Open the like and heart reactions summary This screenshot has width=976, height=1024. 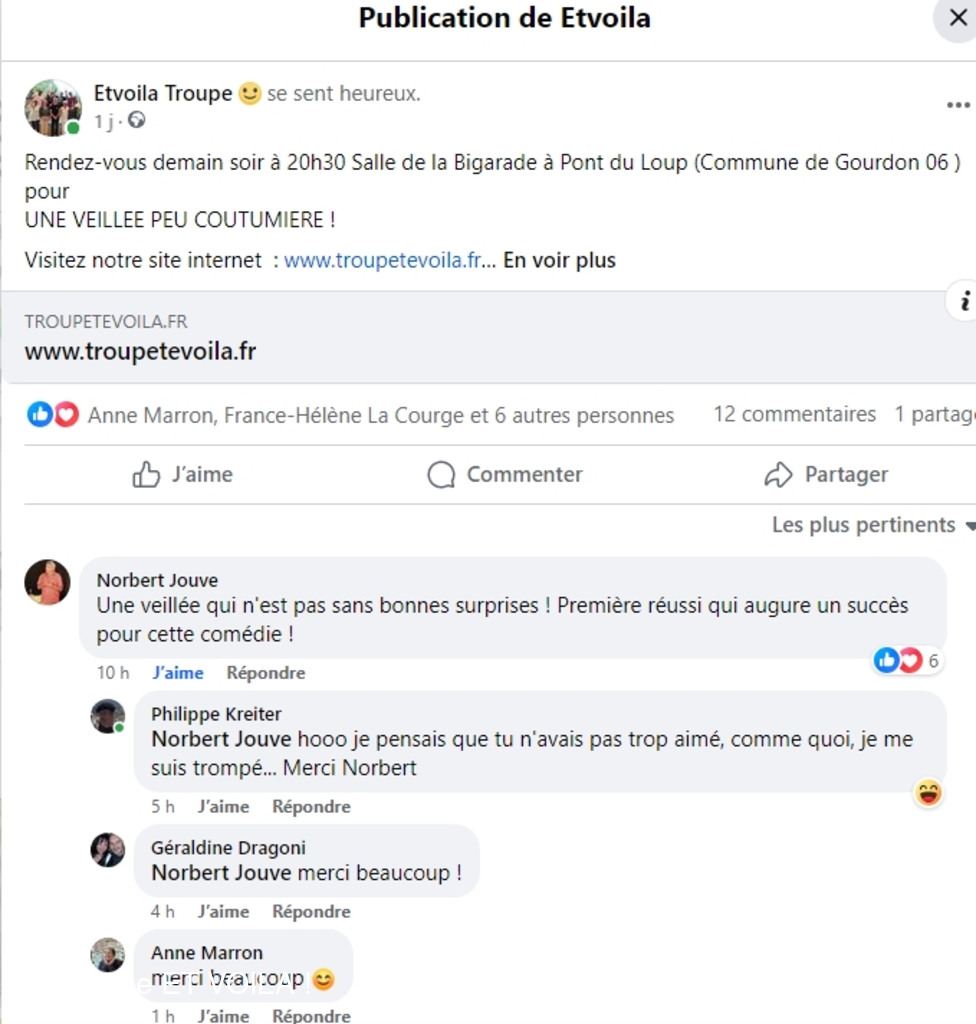click(53, 415)
